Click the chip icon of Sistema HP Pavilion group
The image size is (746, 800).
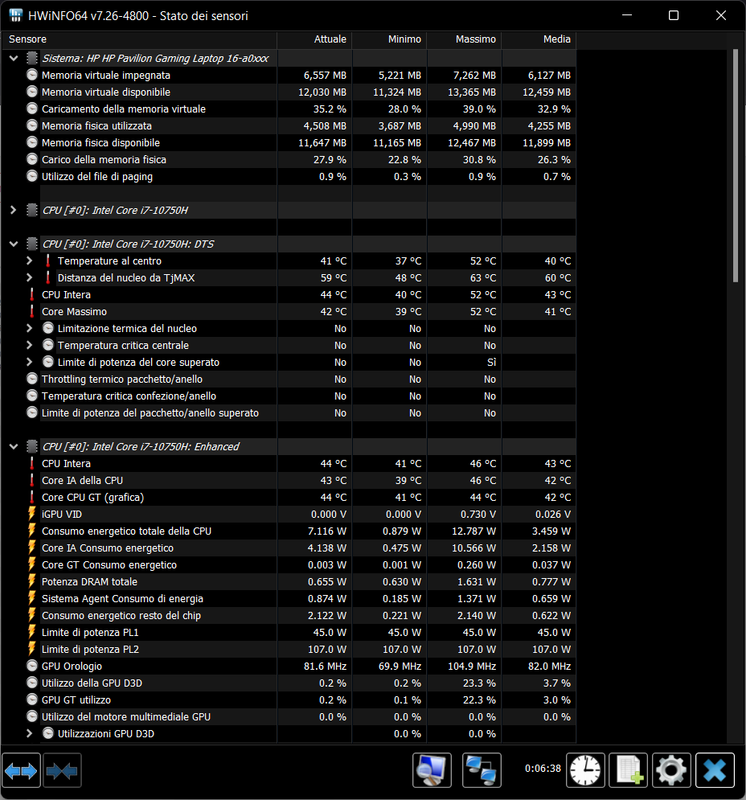click(x=32, y=58)
